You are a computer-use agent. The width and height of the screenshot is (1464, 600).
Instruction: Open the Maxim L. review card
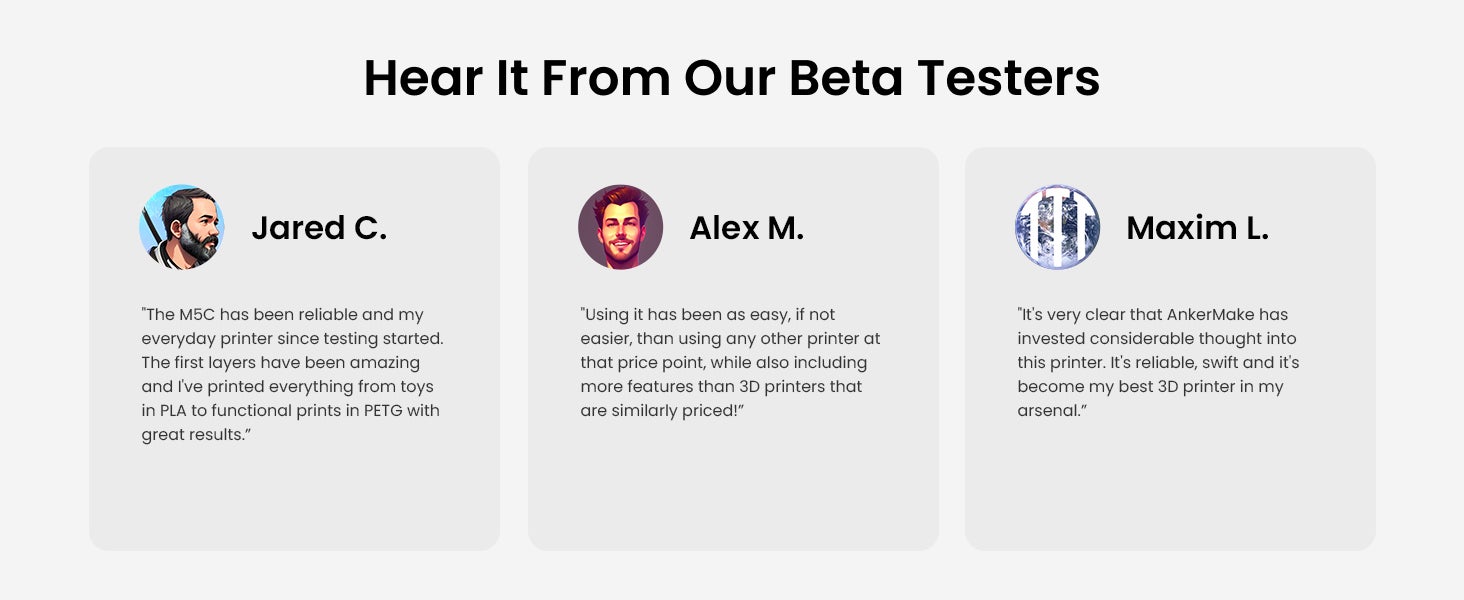(x=1170, y=348)
